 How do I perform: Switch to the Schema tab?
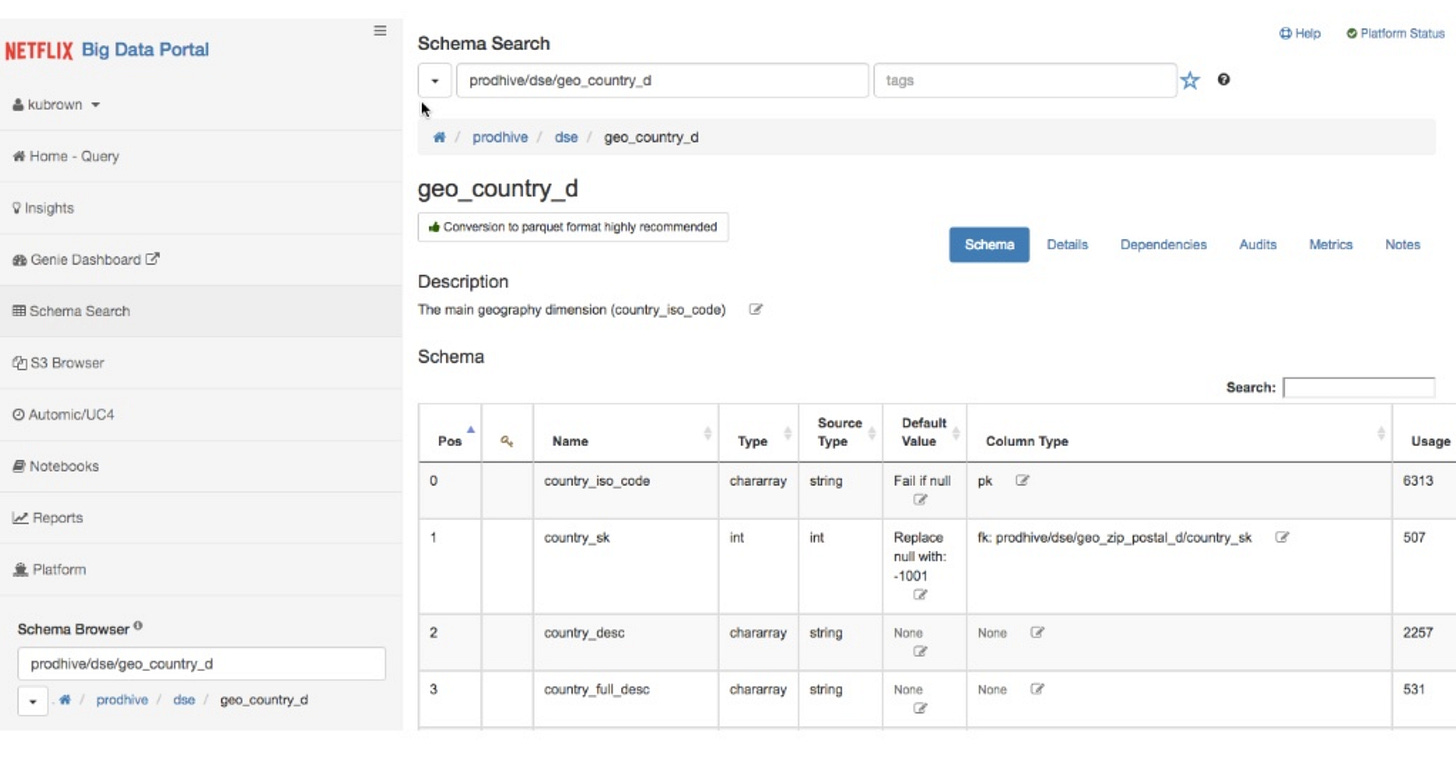tap(989, 245)
